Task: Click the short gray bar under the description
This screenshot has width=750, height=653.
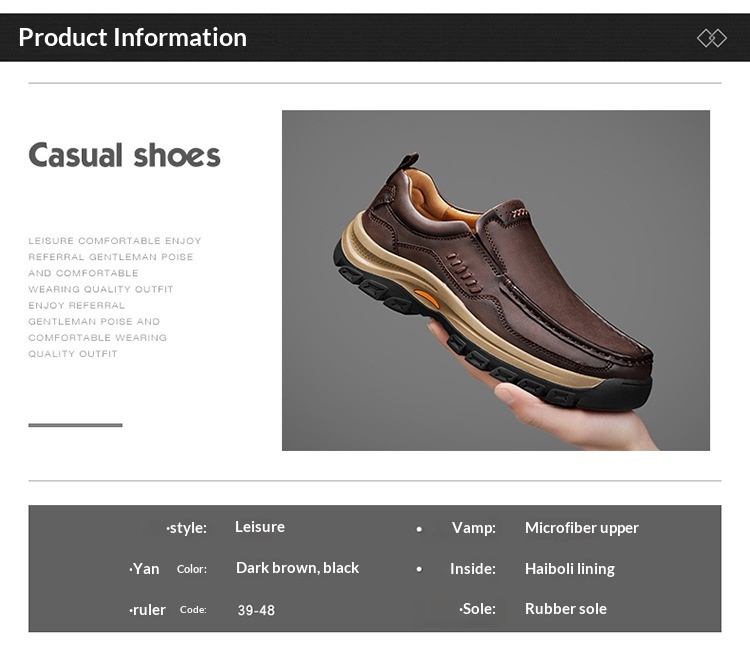Action: tap(75, 425)
